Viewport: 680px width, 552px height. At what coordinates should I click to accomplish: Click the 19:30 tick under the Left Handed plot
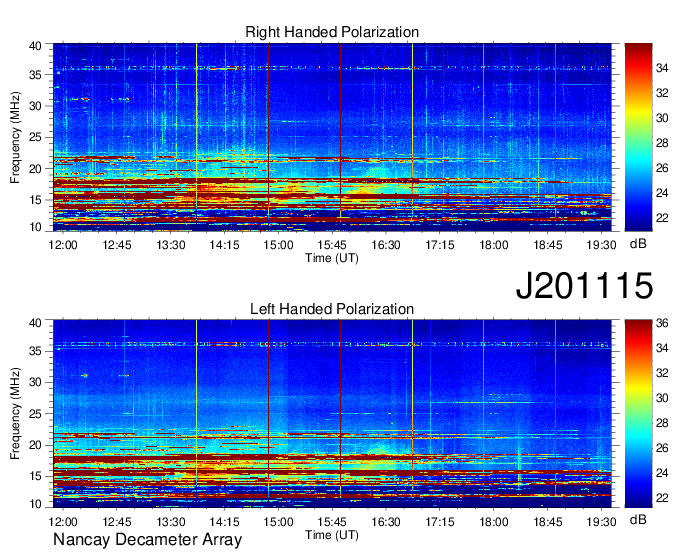[601, 522]
